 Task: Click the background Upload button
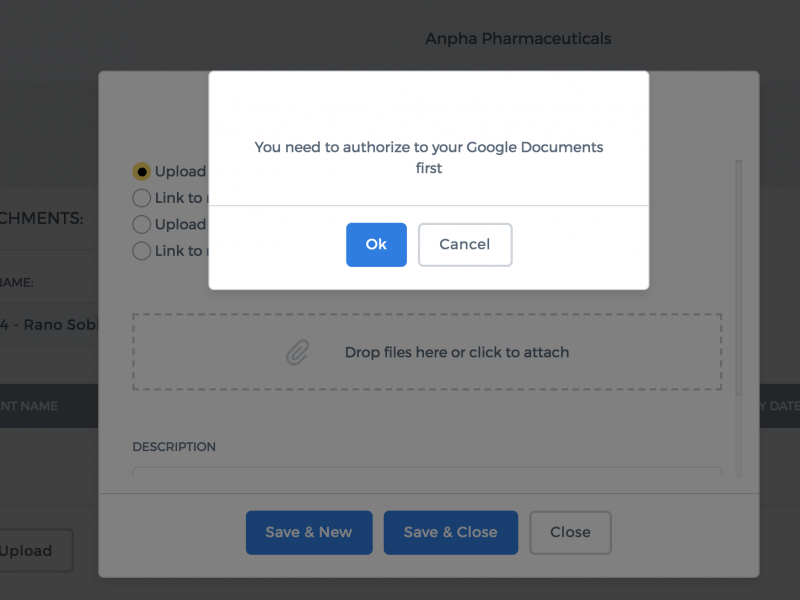(35, 551)
